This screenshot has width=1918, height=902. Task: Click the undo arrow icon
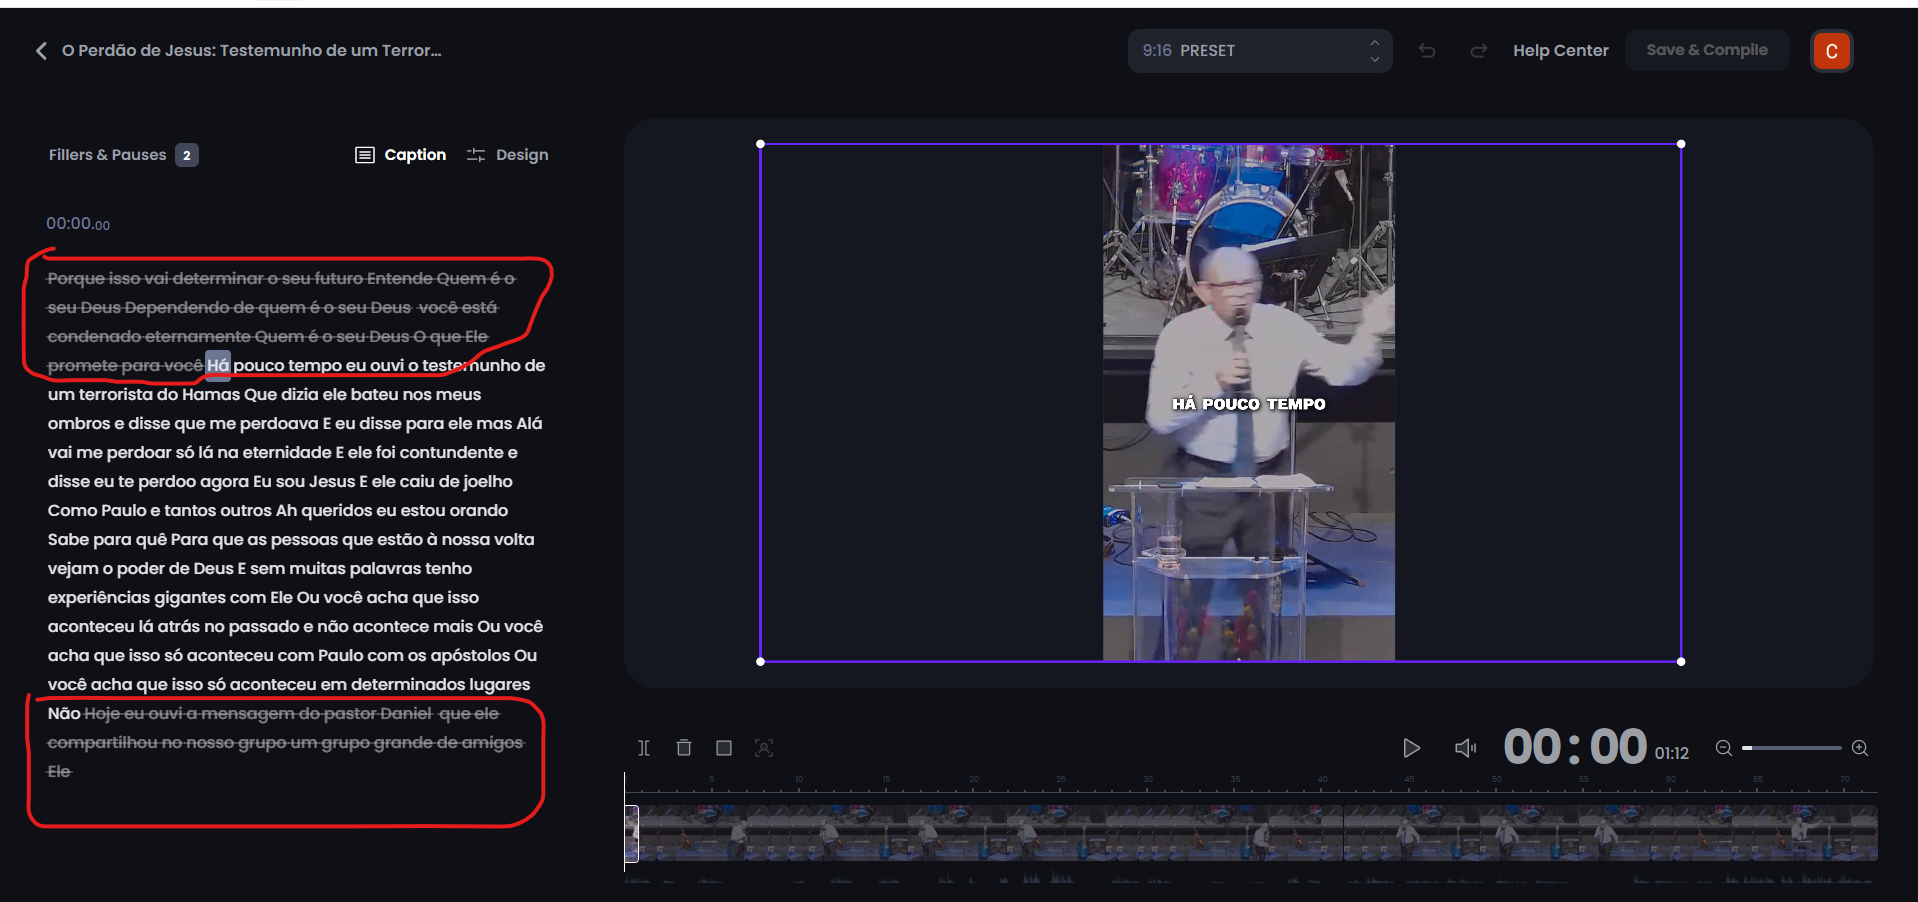point(1427,51)
